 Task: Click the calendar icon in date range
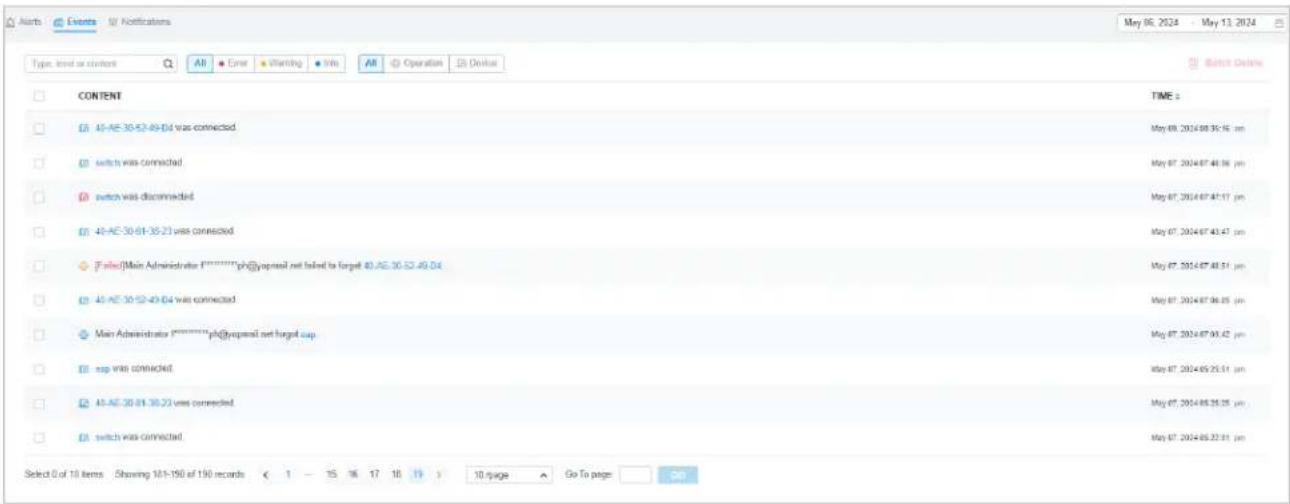point(1279,22)
